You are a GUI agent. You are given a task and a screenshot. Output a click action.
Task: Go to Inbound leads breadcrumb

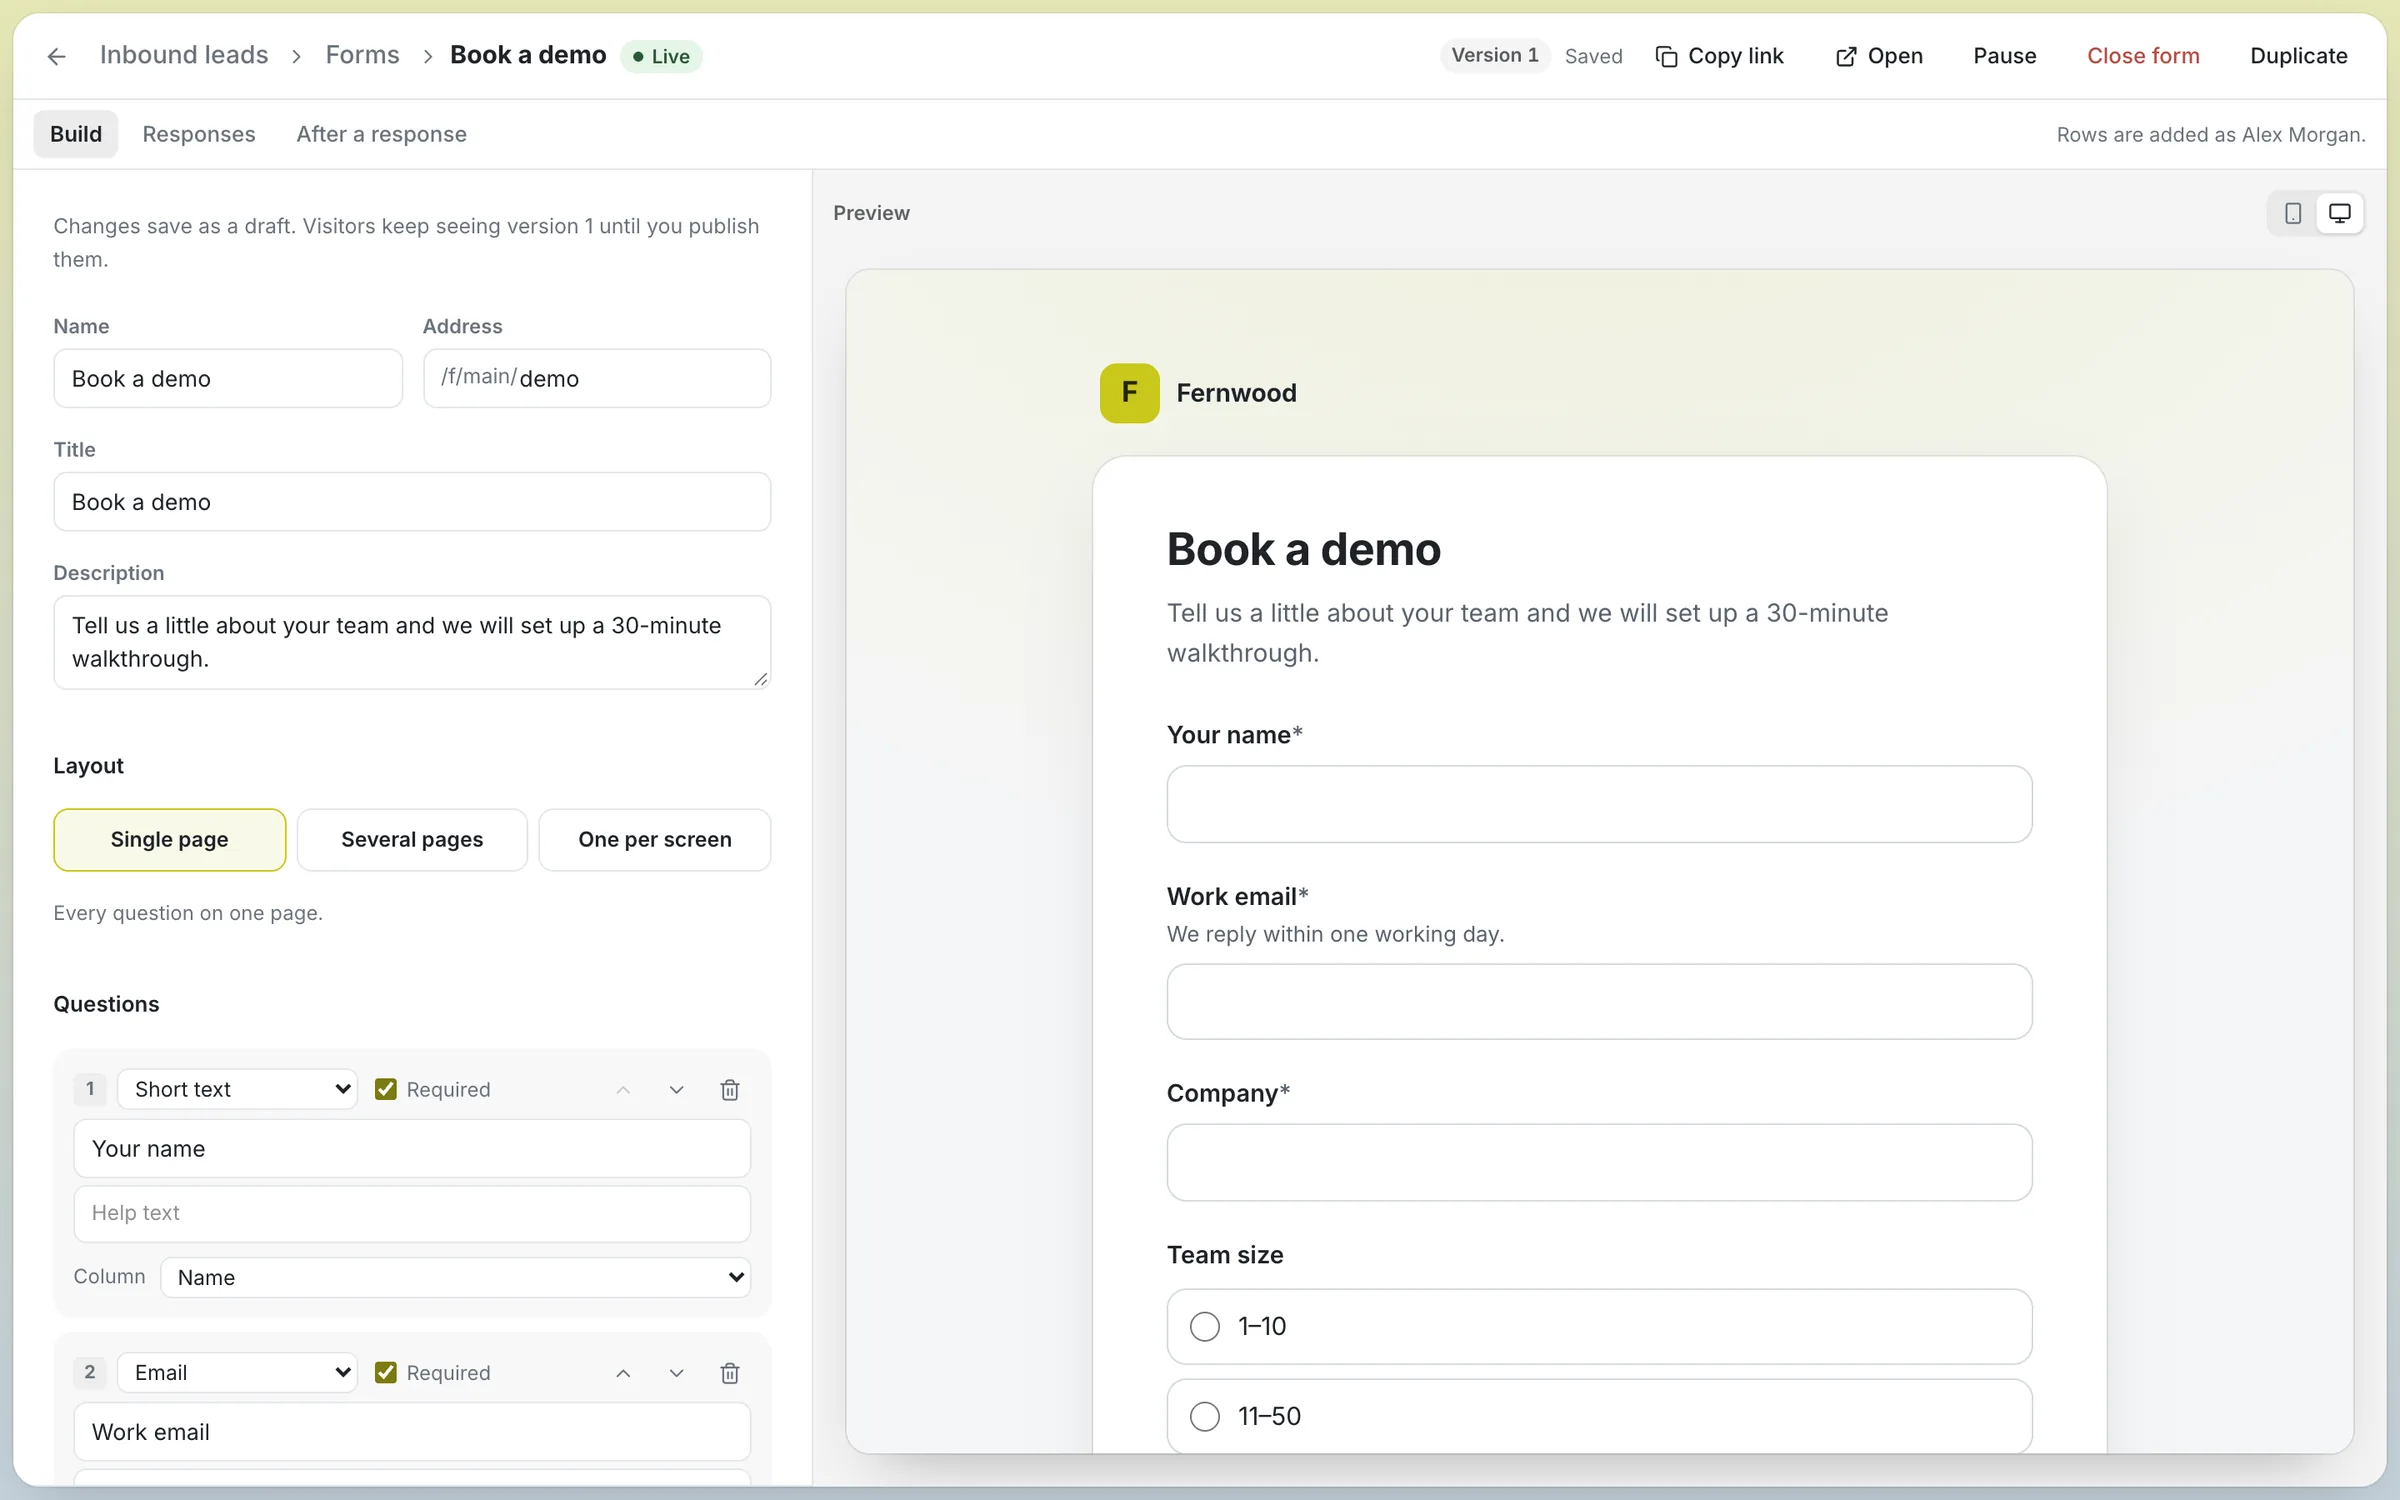point(184,55)
